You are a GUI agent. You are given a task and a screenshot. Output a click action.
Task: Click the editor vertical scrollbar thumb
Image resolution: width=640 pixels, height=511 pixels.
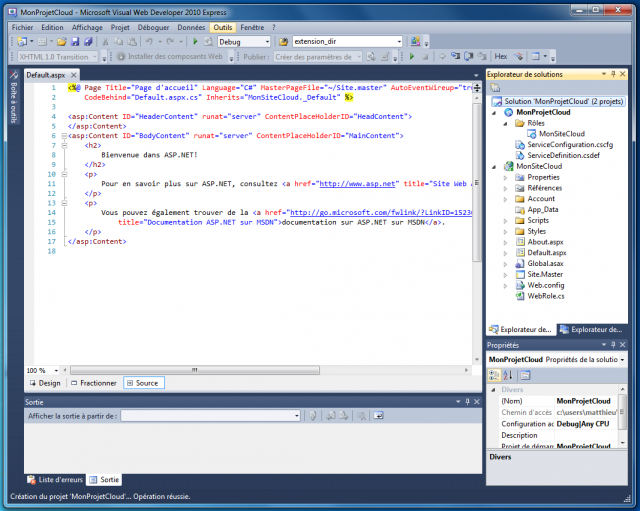coord(477,183)
